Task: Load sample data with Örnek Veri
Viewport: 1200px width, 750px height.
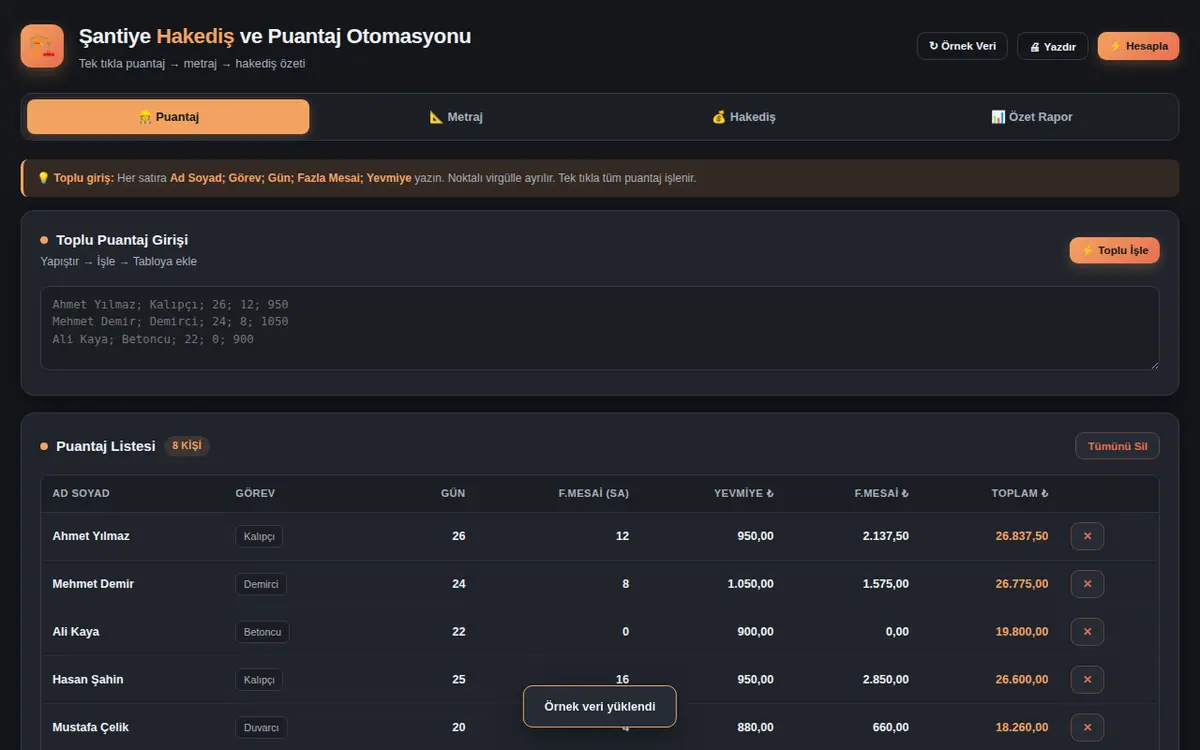Action: pos(962,46)
